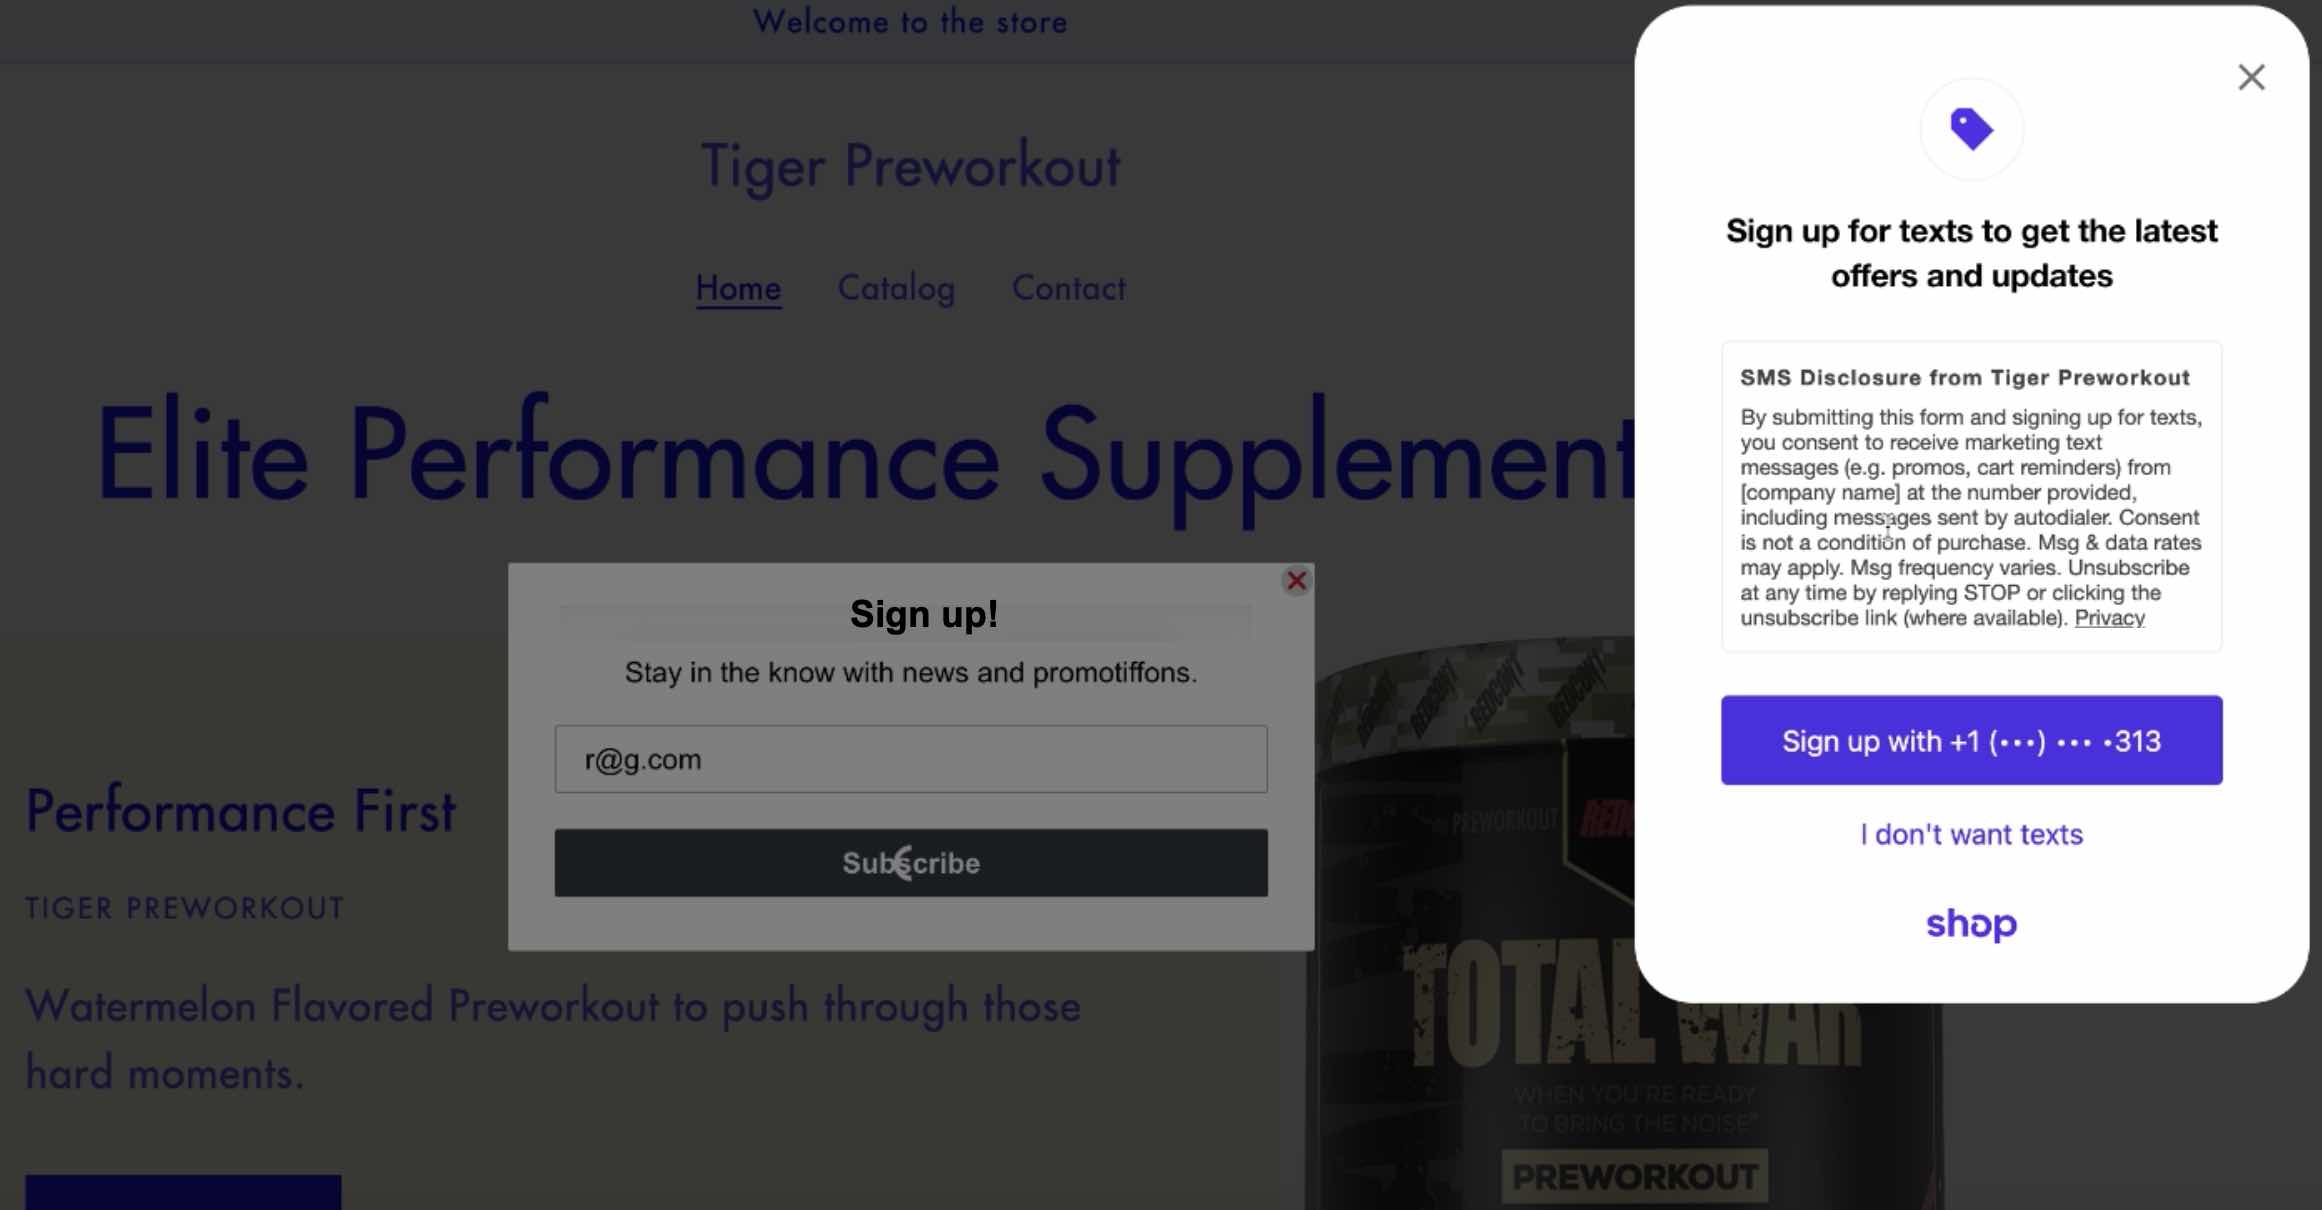Screen dimensions: 2322x1210
Task: Click the price tag icon in SMS popup
Action: pyautogui.click(x=1970, y=129)
